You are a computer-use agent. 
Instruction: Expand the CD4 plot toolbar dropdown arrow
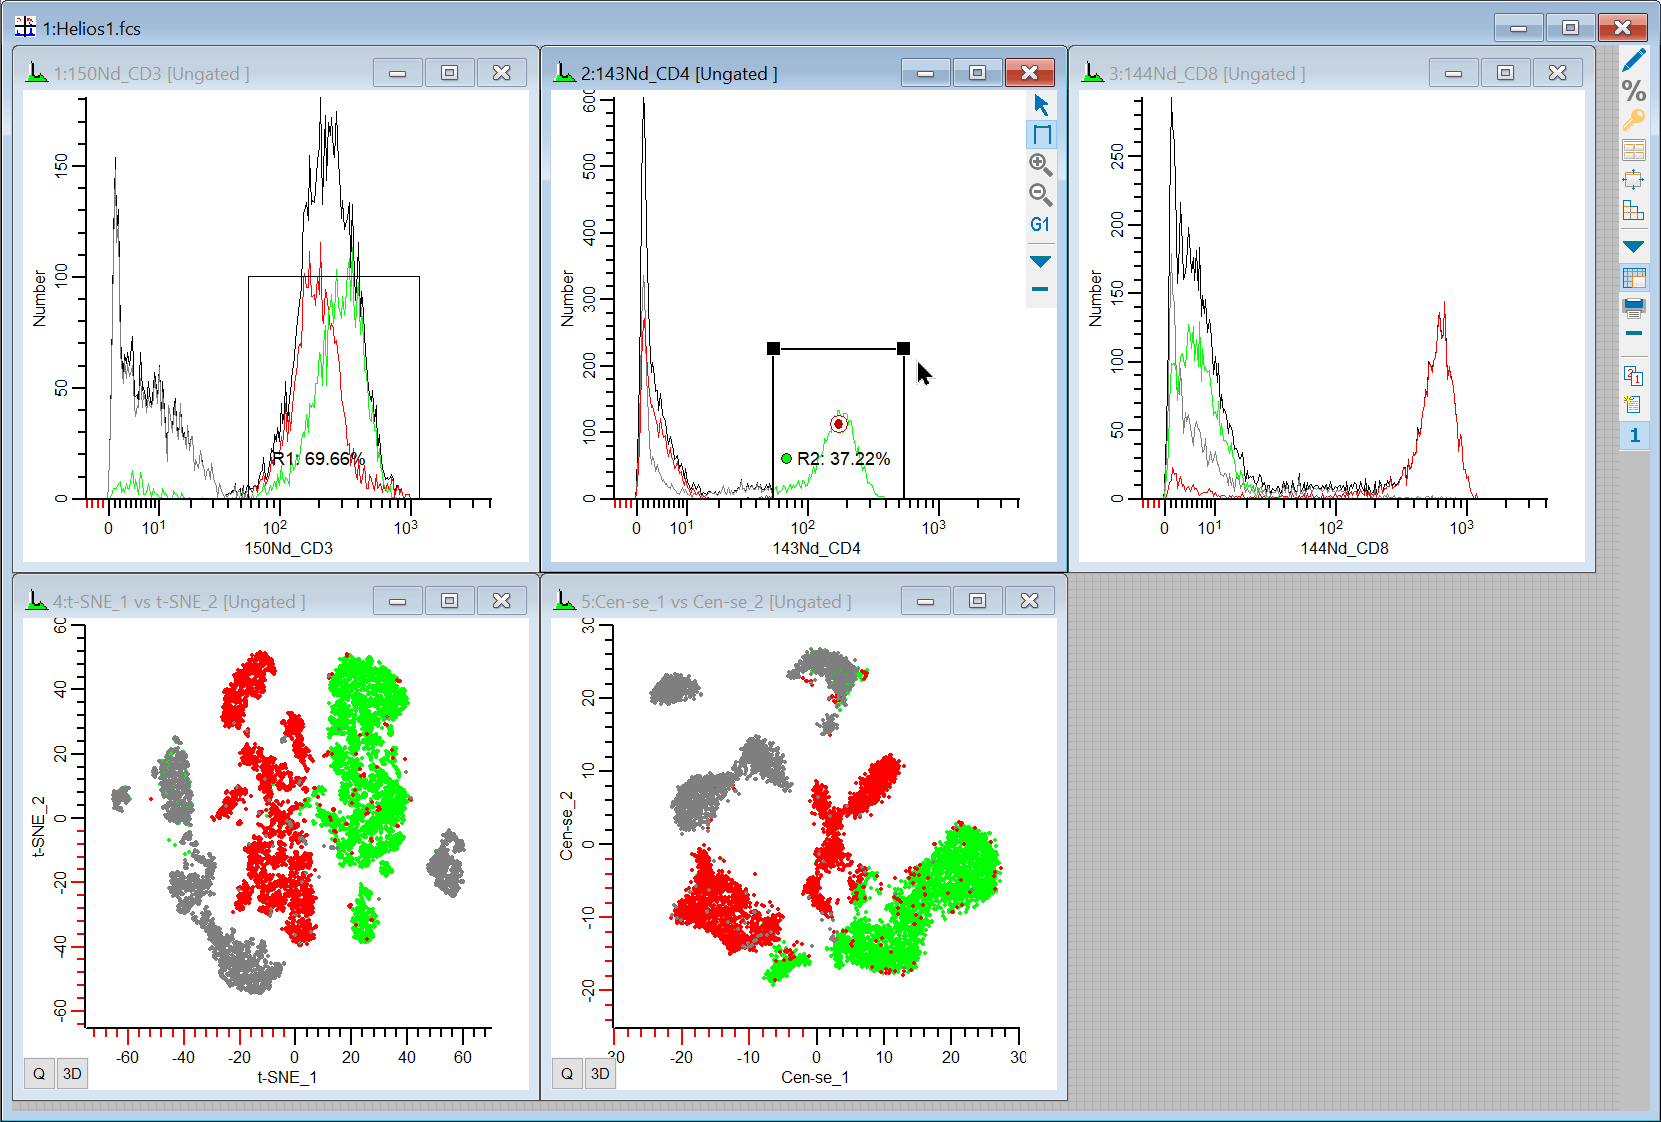1040,262
